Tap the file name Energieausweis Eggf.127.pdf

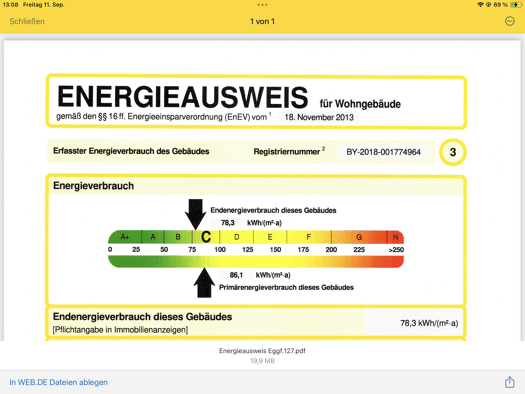point(262,351)
